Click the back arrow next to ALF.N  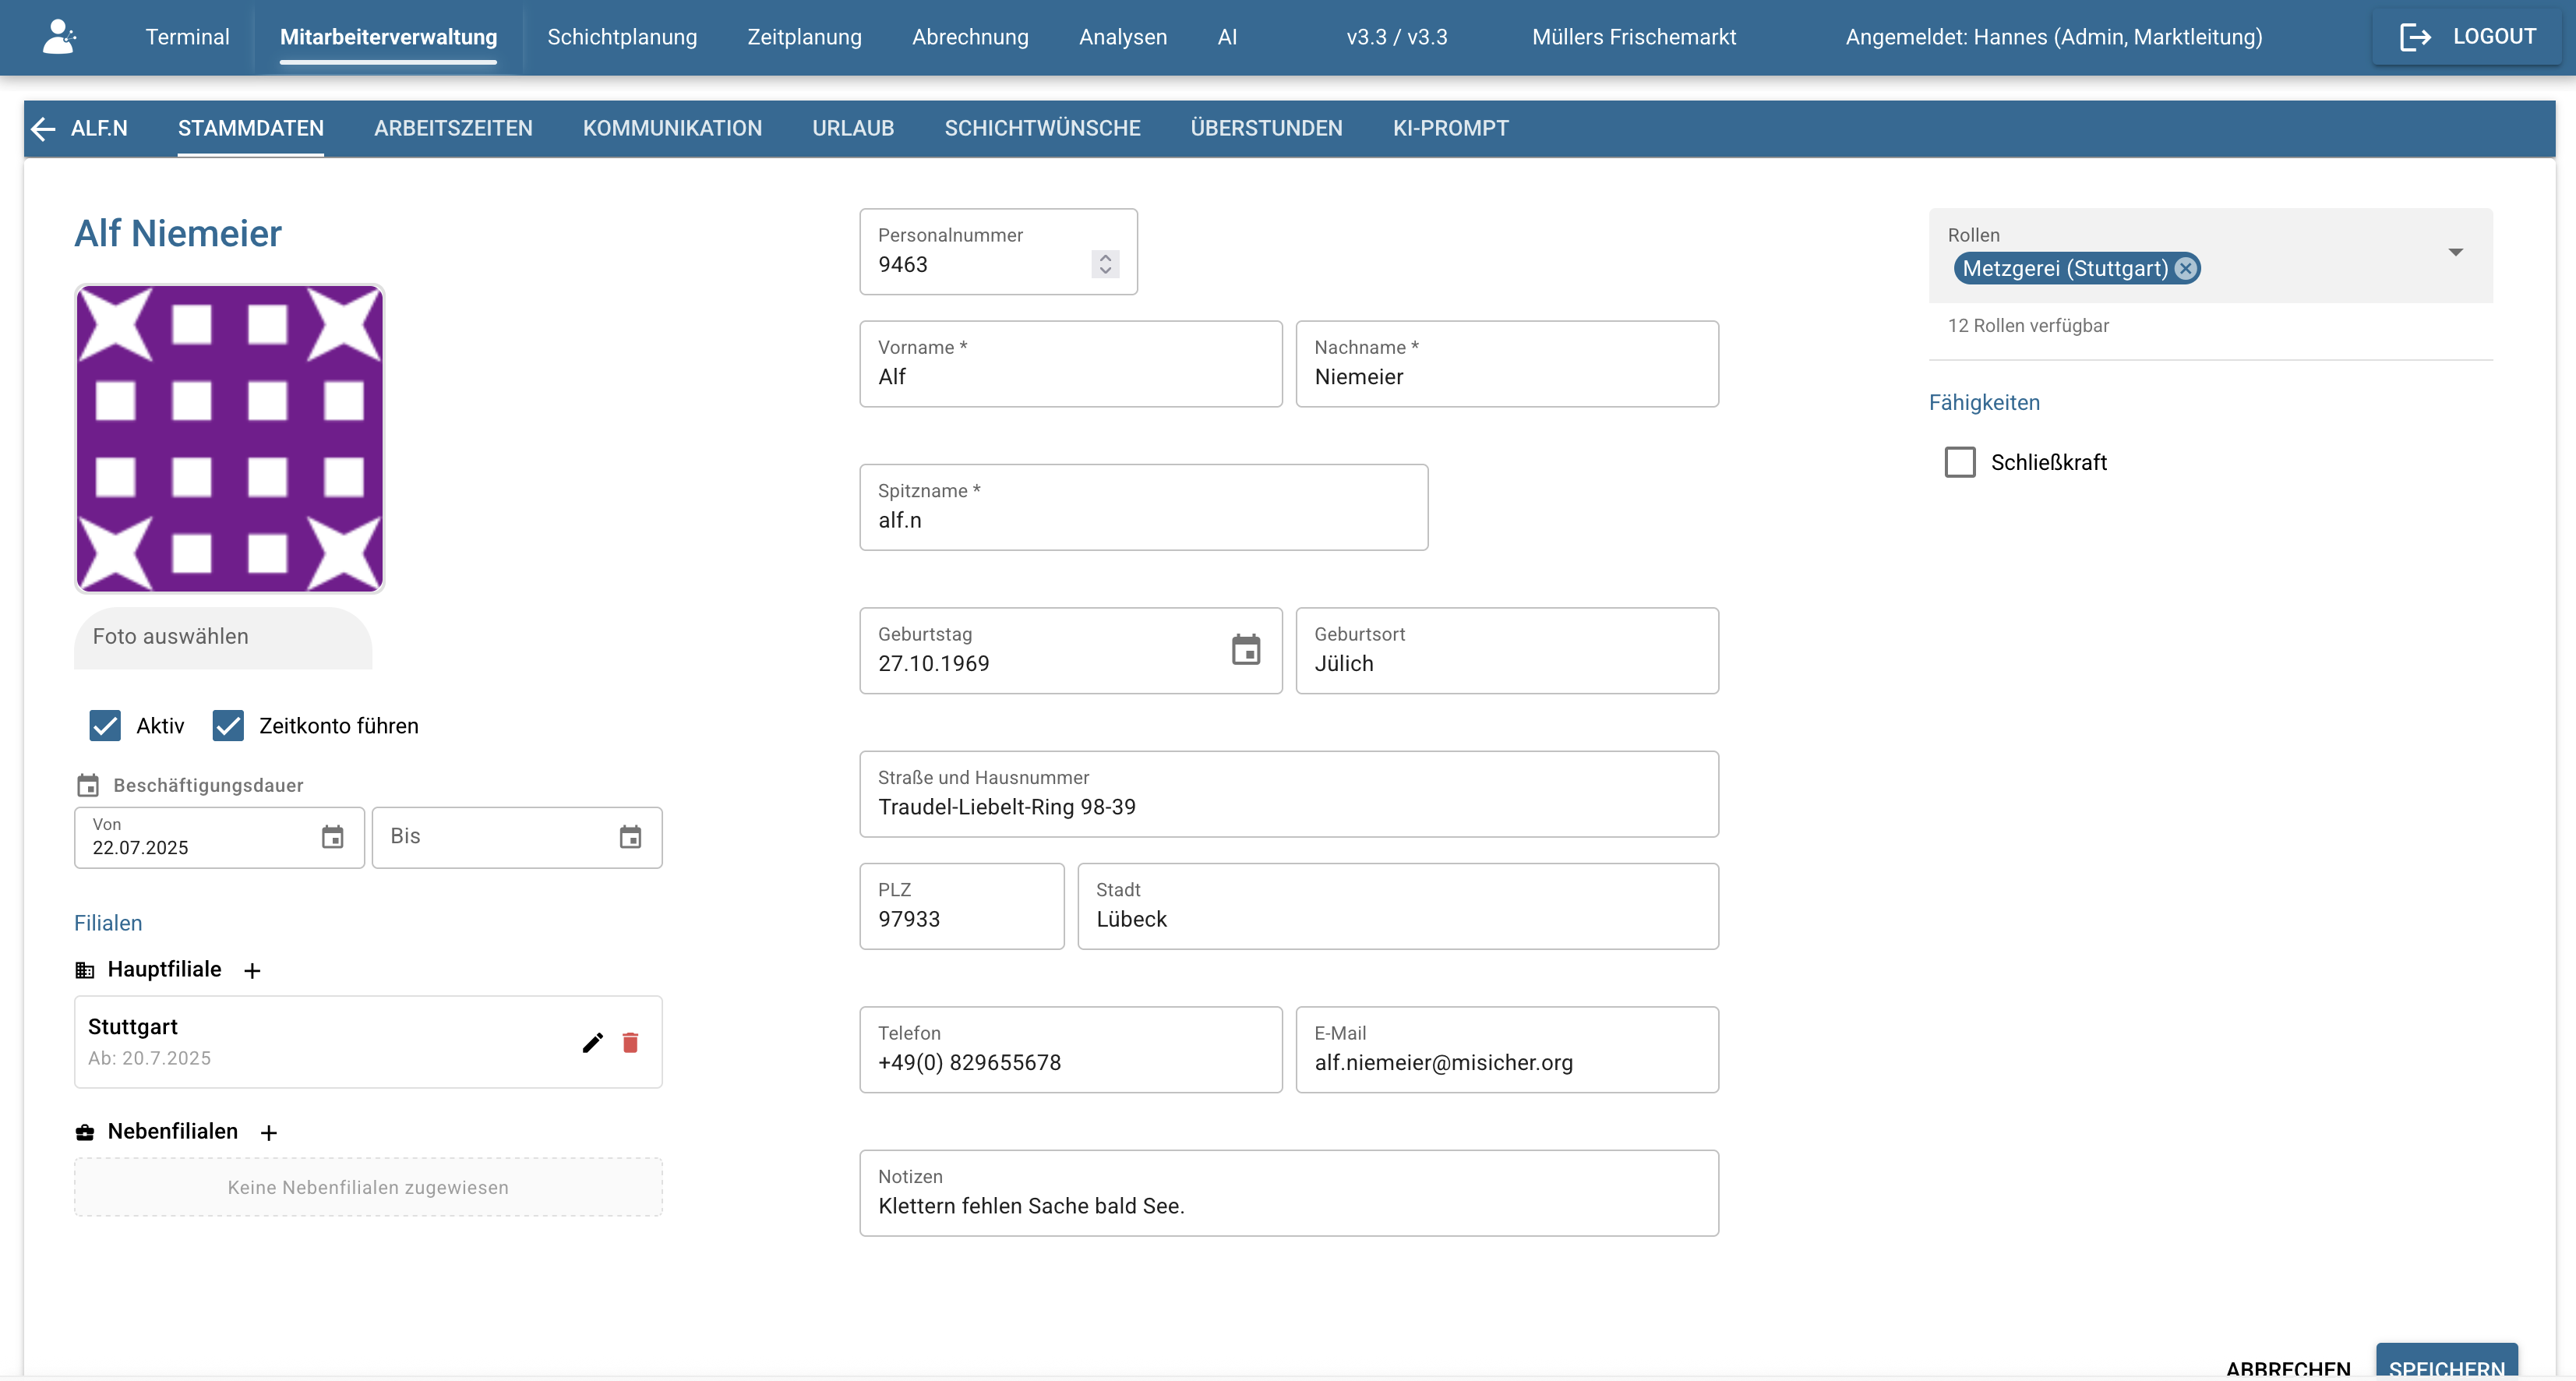[x=42, y=128]
